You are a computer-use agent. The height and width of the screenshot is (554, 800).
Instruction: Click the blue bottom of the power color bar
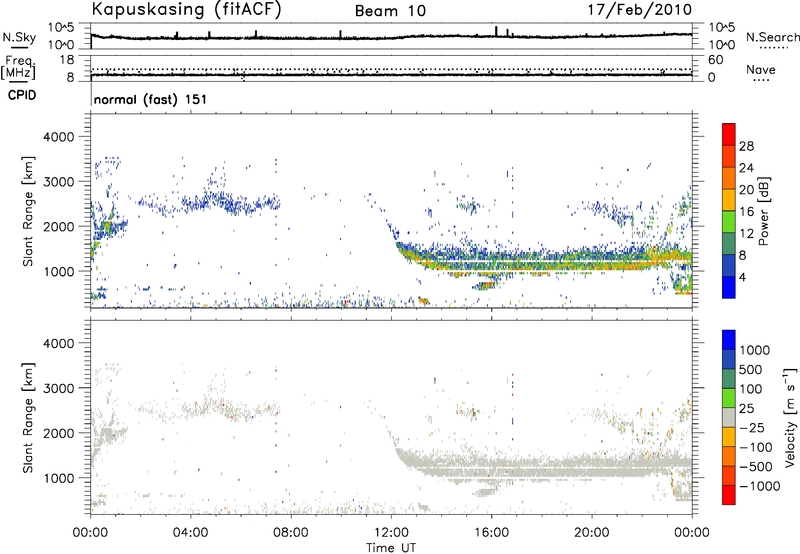[729, 288]
